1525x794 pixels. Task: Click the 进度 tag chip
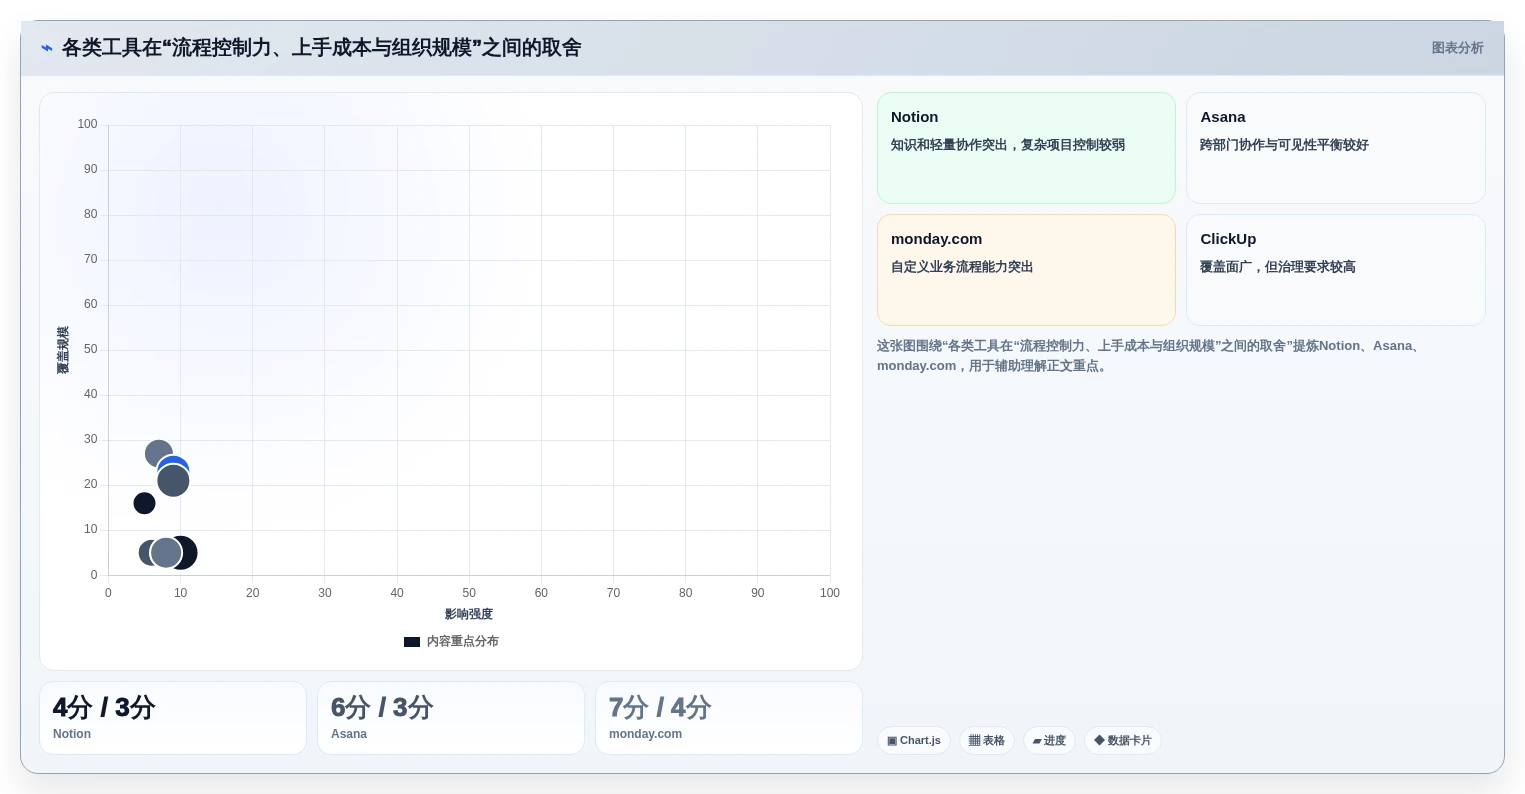tap(1049, 741)
